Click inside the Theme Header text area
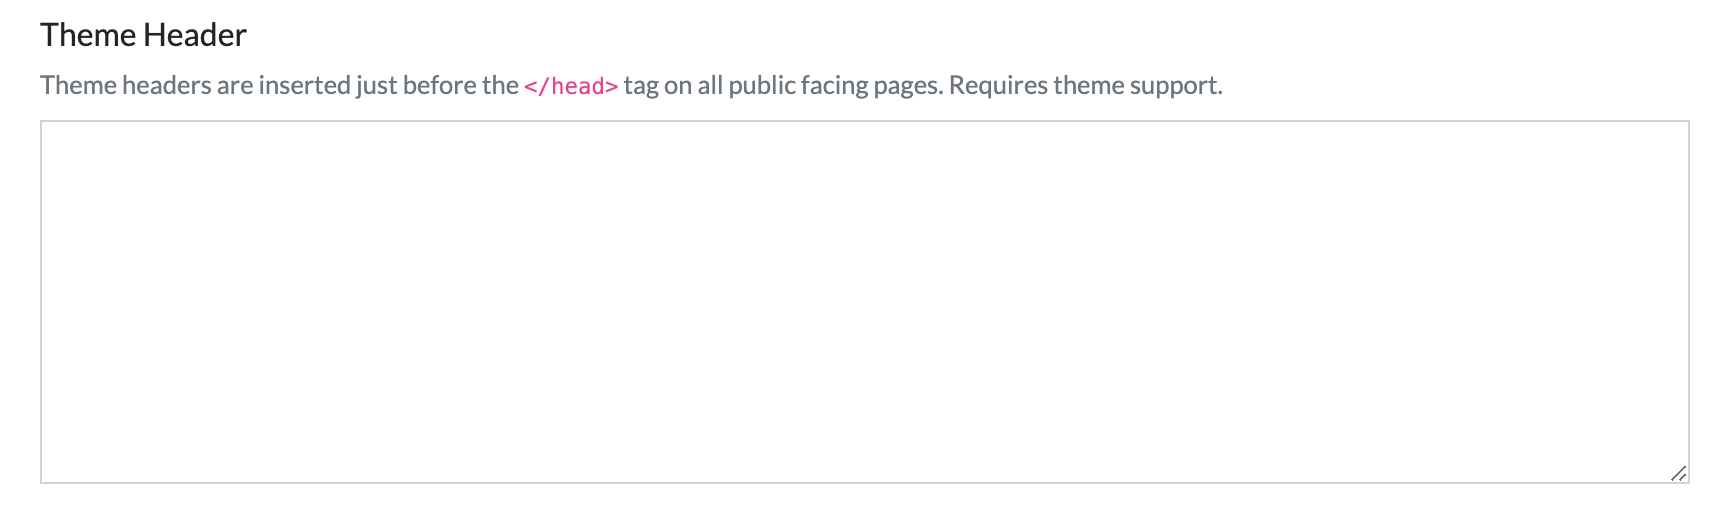 pos(864,301)
